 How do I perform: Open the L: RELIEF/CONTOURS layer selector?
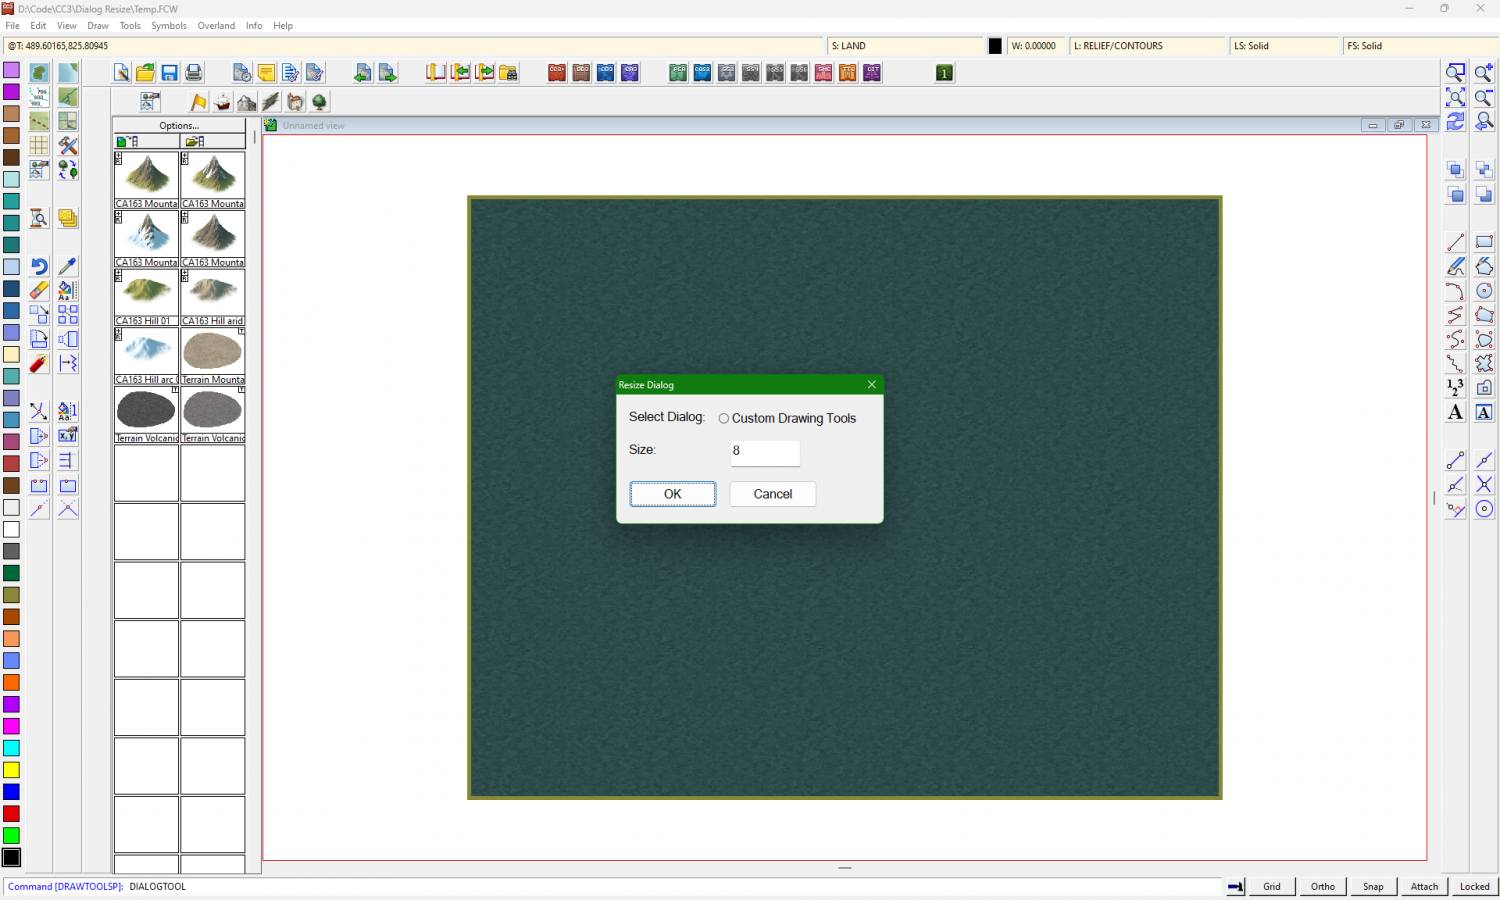pyautogui.click(x=1148, y=46)
